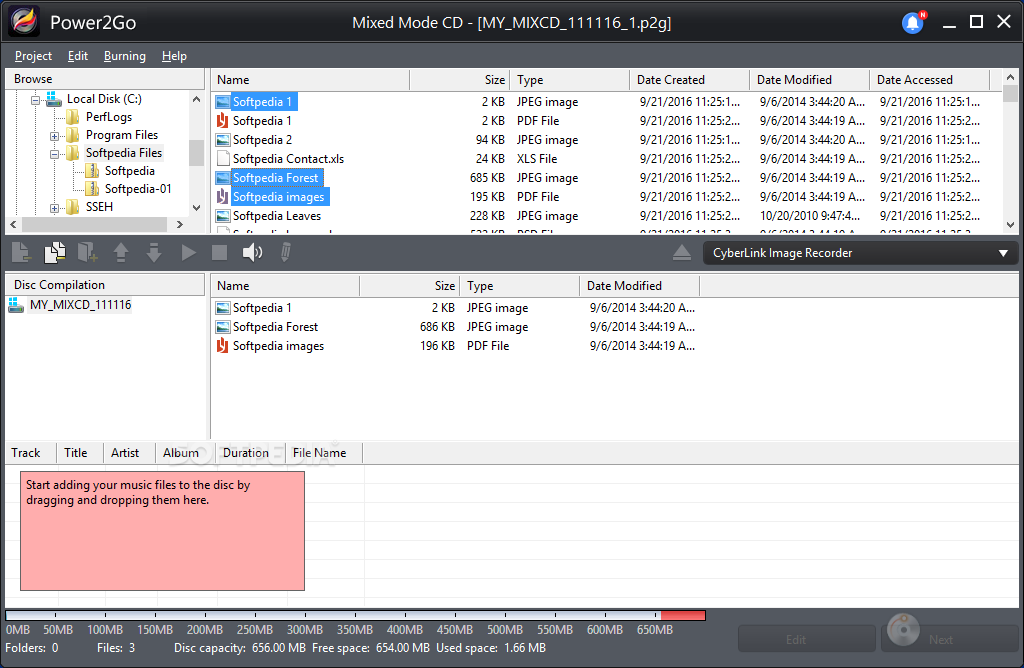Click the compilation Date Modified column header
The width and height of the screenshot is (1024, 668).
click(639, 286)
